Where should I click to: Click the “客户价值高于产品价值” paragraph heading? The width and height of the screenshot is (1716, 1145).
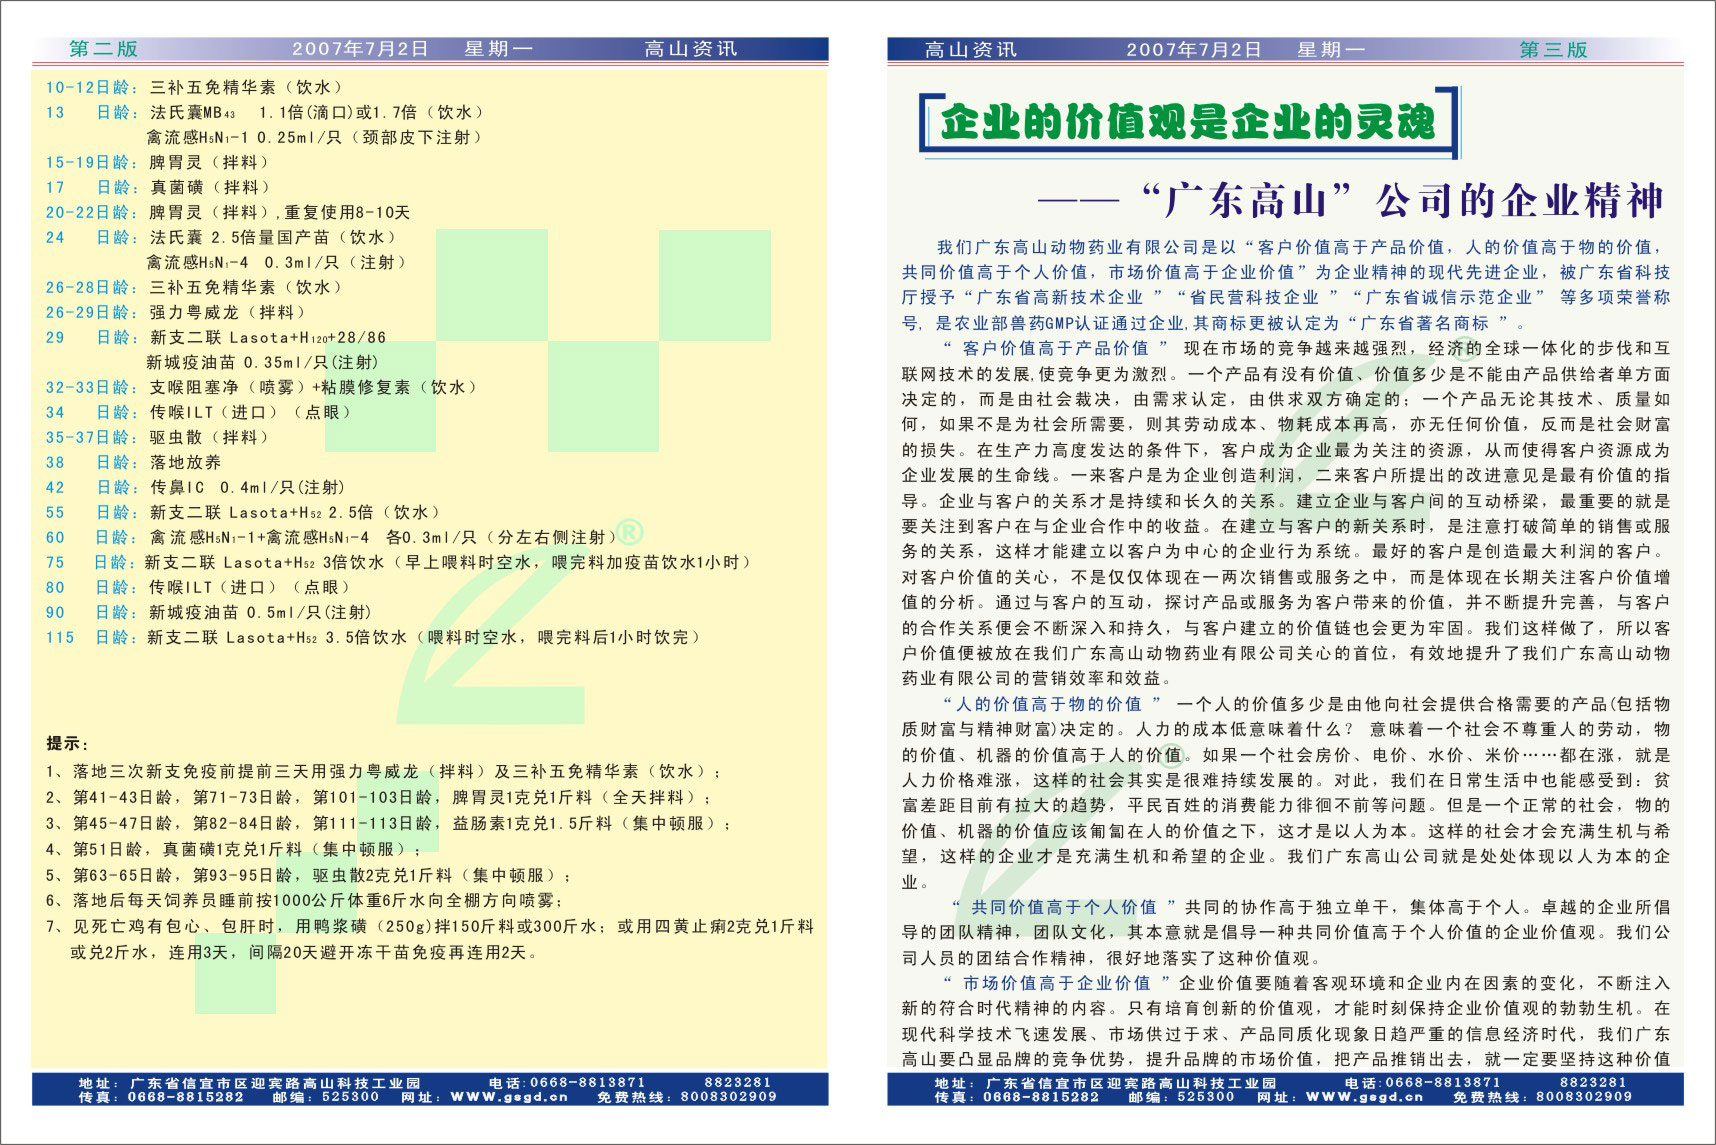[1055, 348]
